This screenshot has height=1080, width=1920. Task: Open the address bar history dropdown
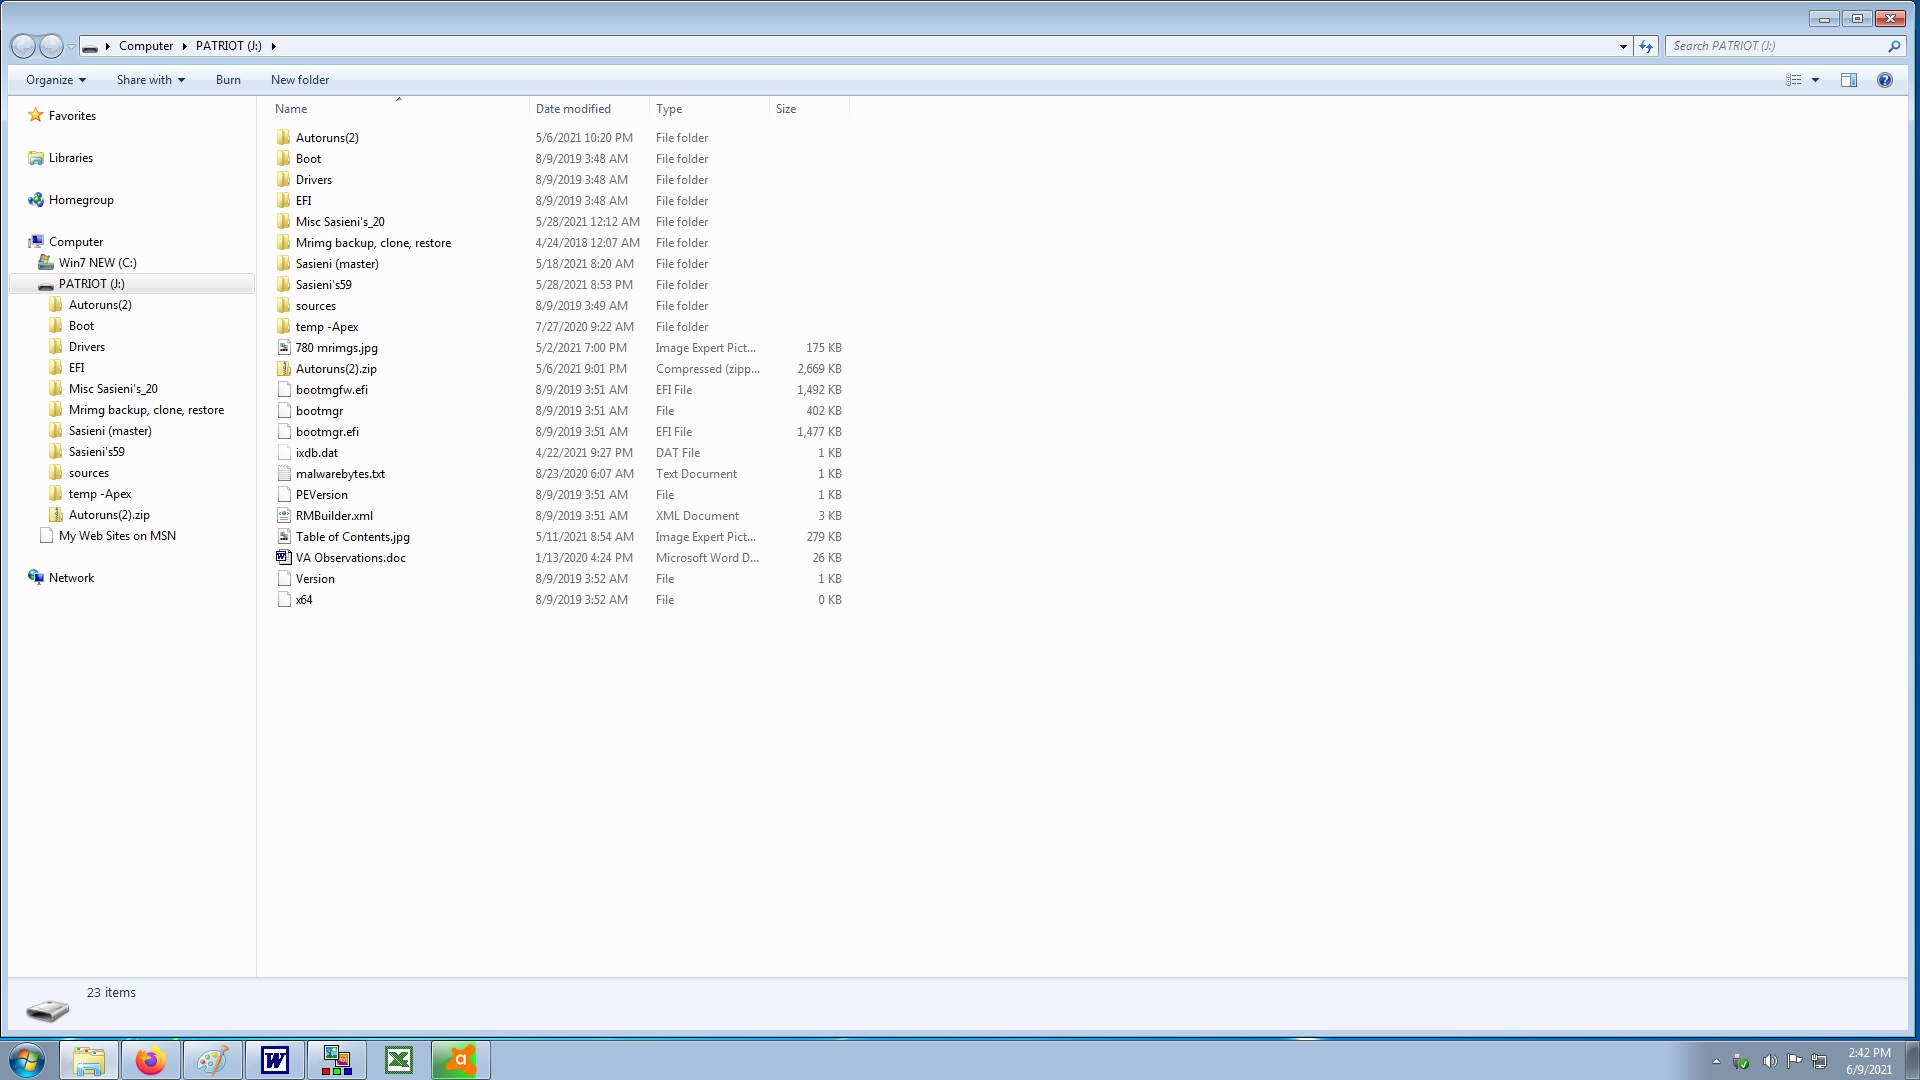(1623, 46)
